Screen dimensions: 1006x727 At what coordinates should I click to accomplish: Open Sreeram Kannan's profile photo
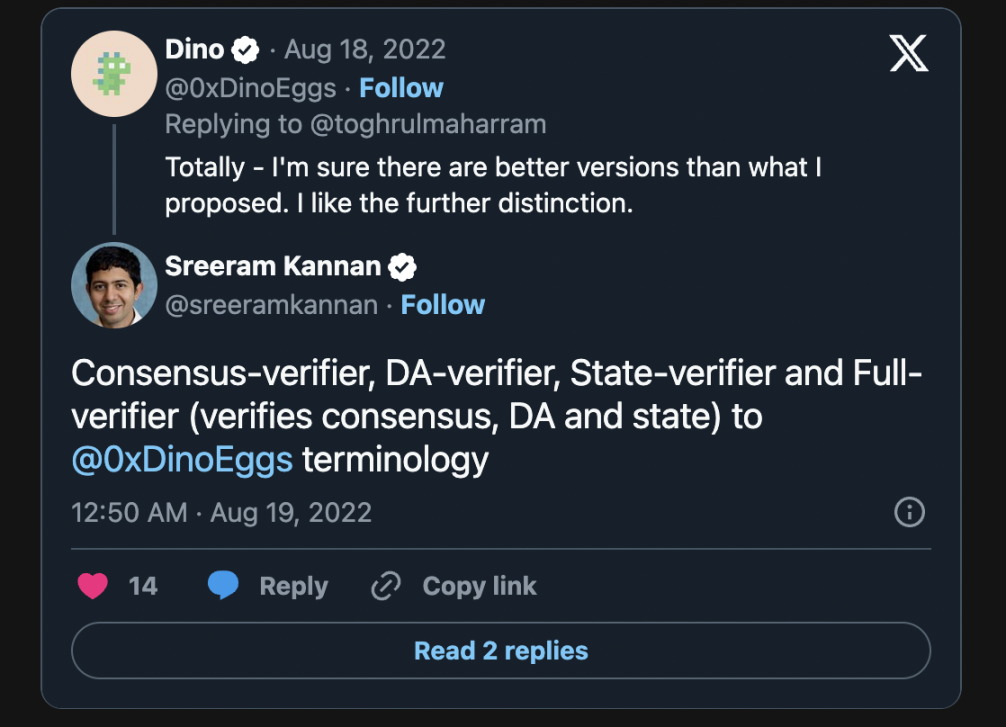click(114, 285)
